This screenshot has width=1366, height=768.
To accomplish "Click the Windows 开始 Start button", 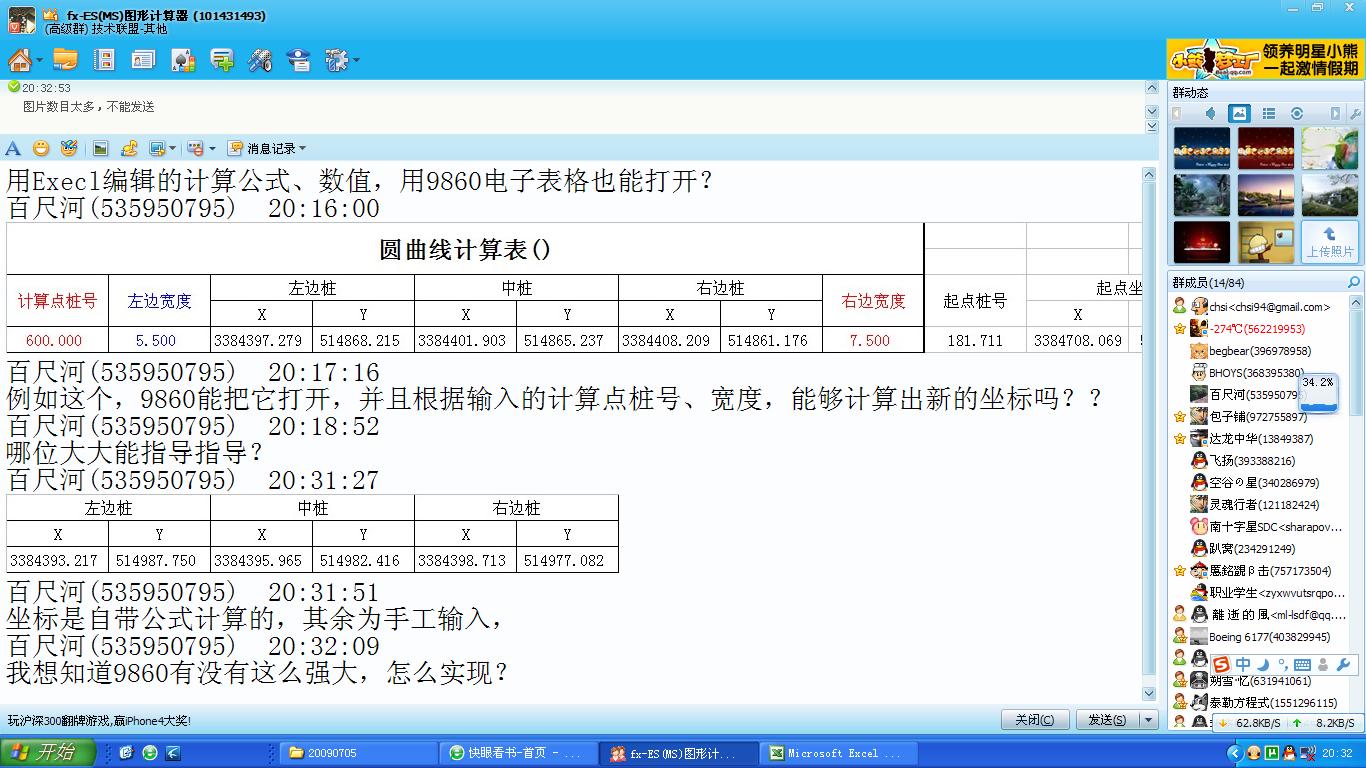I will [48, 752].
